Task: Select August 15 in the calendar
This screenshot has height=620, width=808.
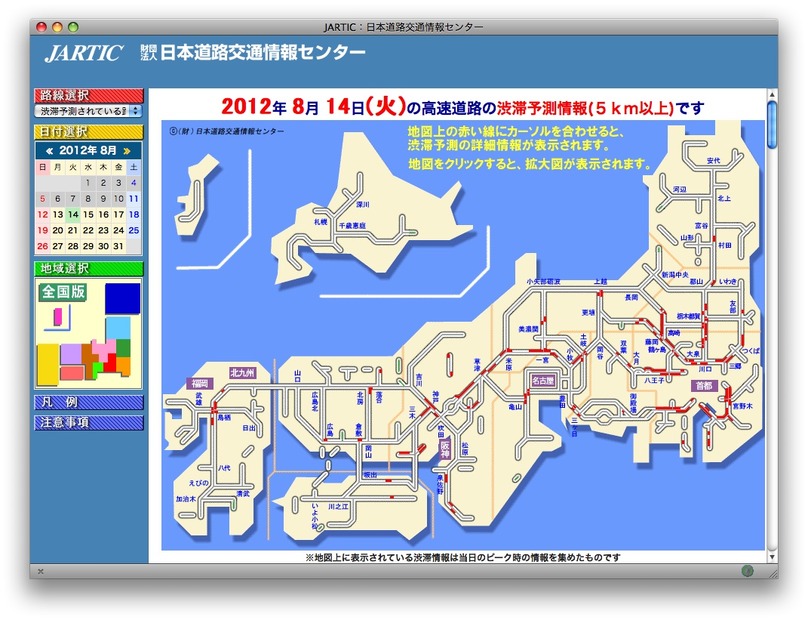Action: [x=88, y=214]
